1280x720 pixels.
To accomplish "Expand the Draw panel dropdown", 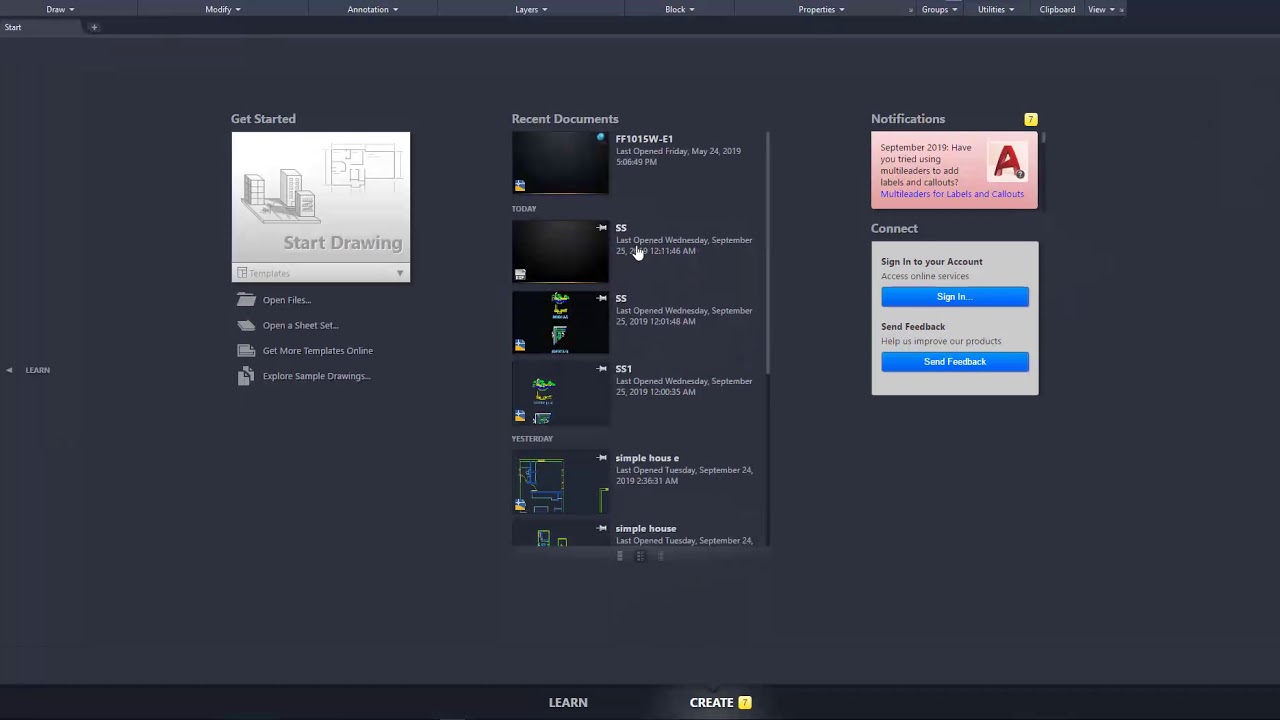I will tap(60, 9).
